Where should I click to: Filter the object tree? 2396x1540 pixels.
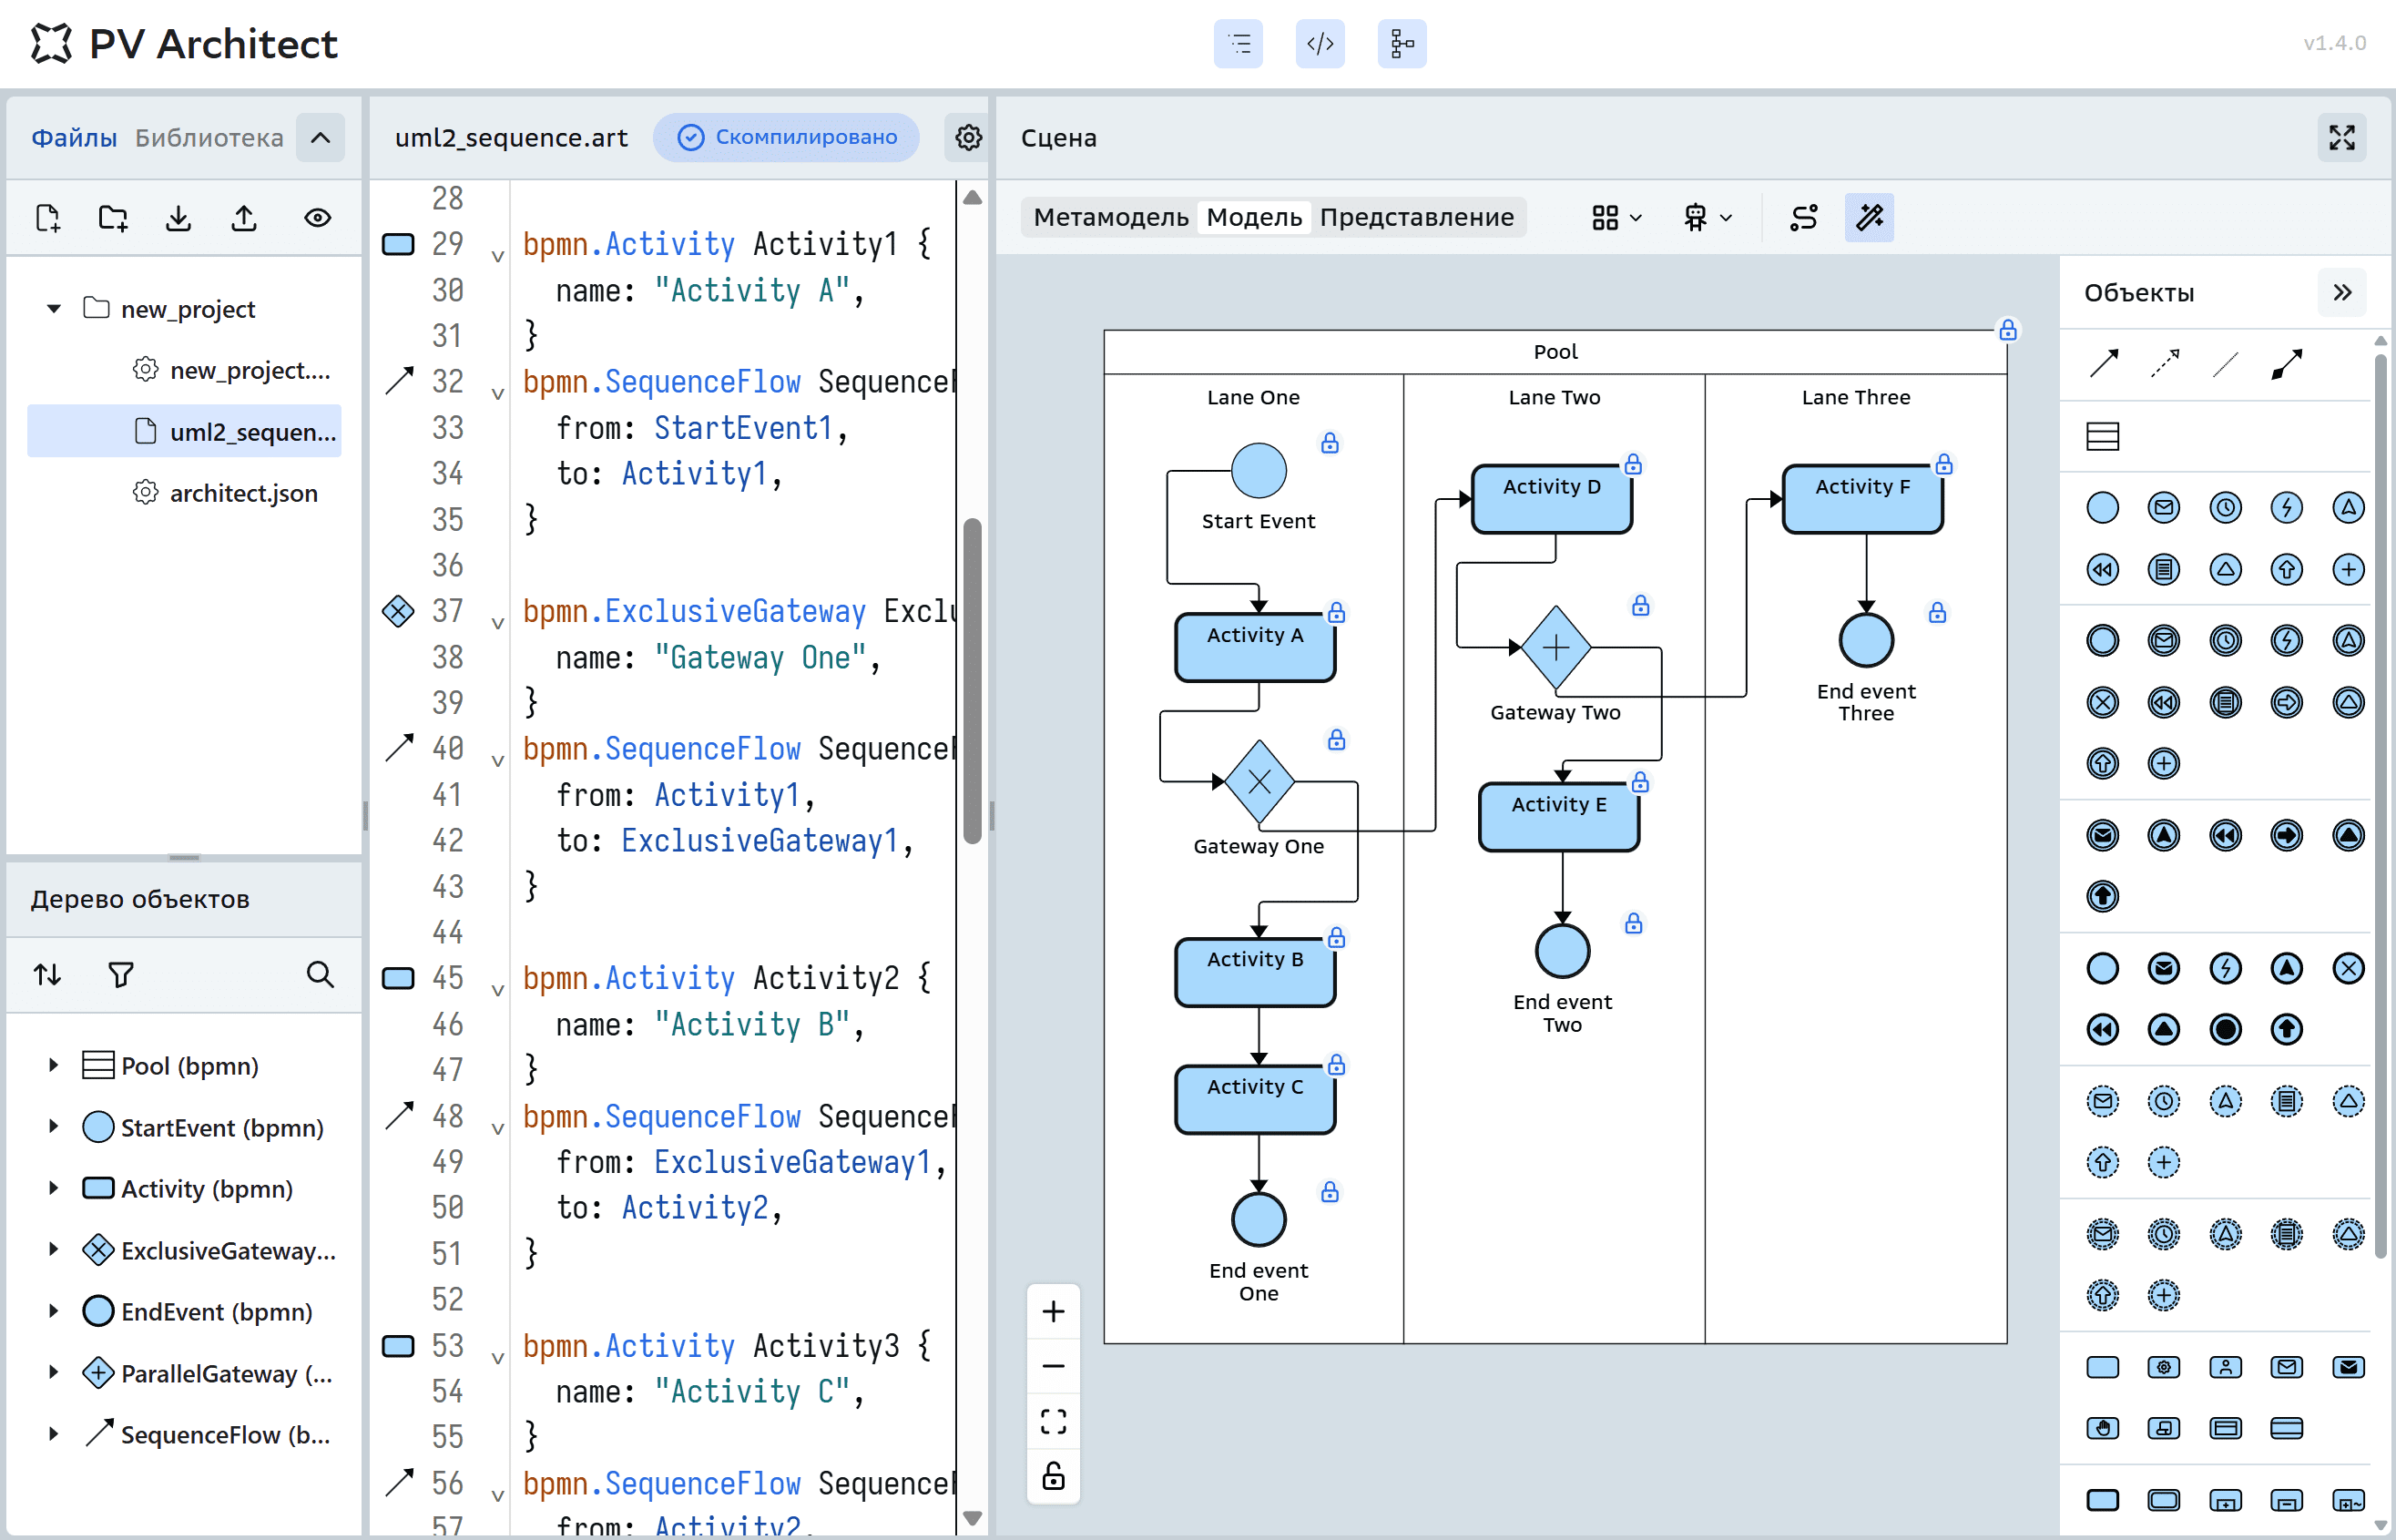click(x=120, y=974)
